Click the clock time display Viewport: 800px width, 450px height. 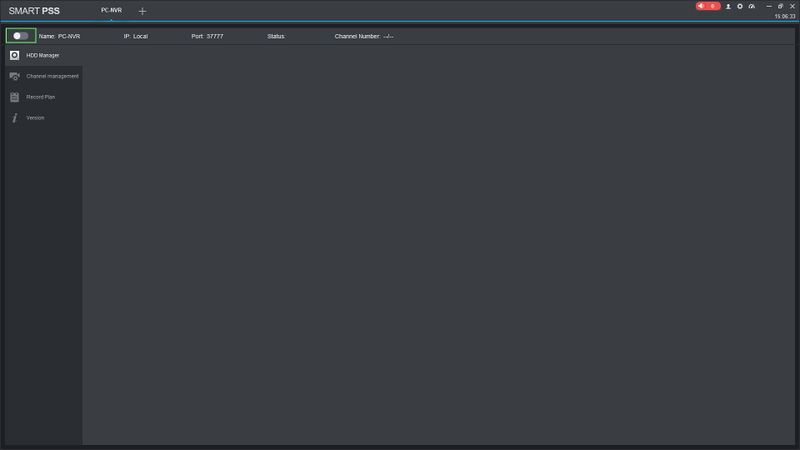(x=785, y=16)
